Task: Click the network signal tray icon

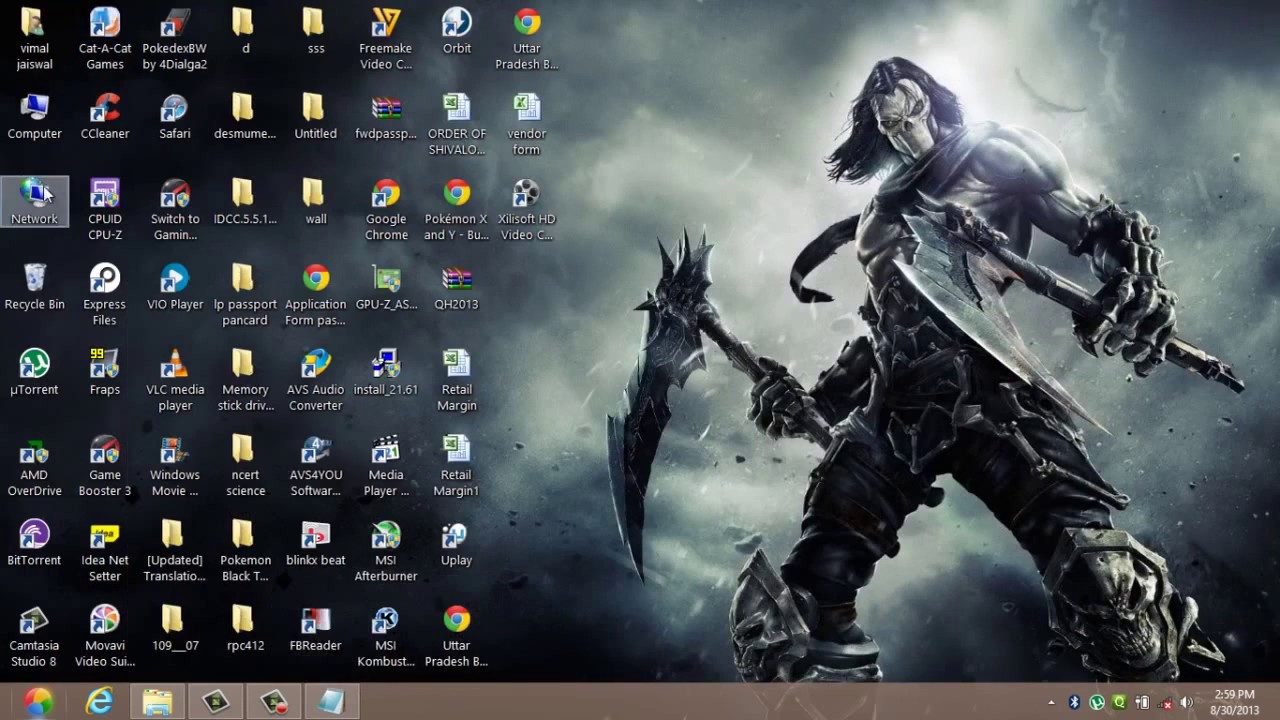Action: click(1165, 703)
